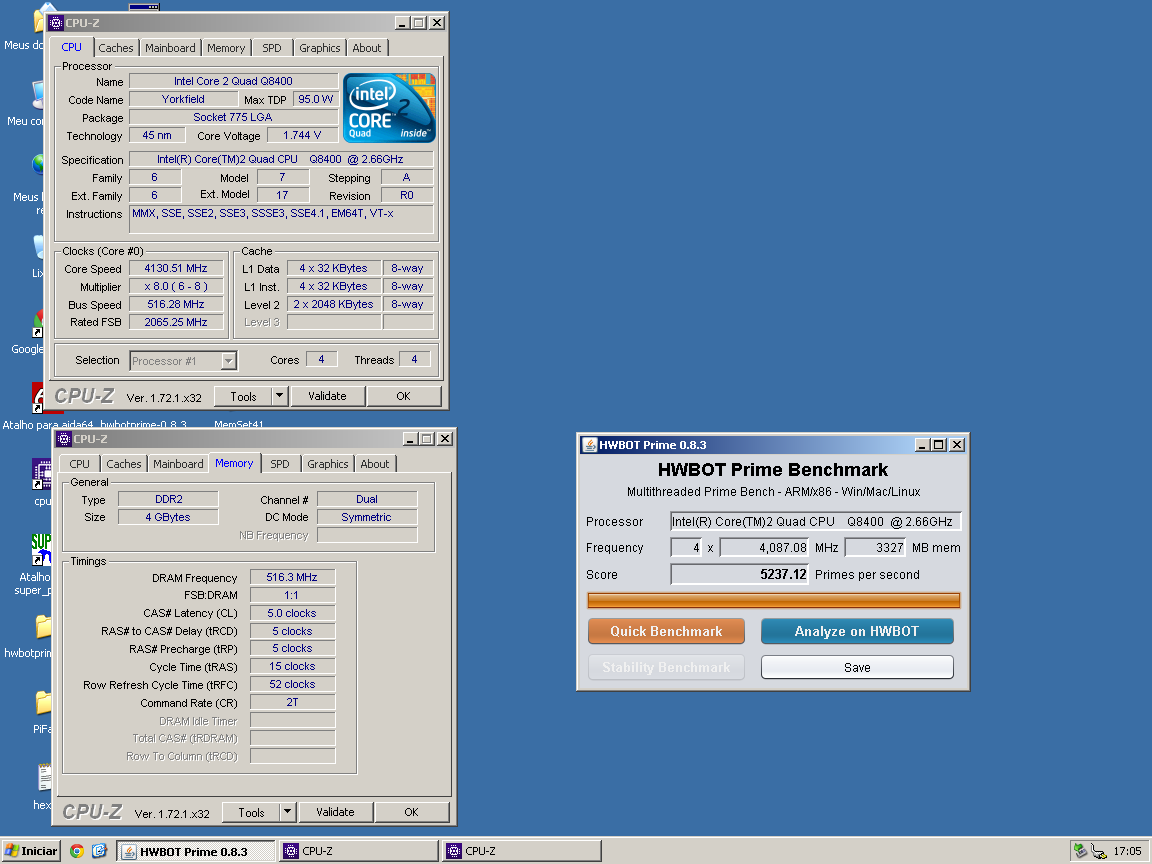Screen dimensions: 1152x864
Task: Open the PiFa desktop folder
Action: pyautogui.click(x=43, y=703)
